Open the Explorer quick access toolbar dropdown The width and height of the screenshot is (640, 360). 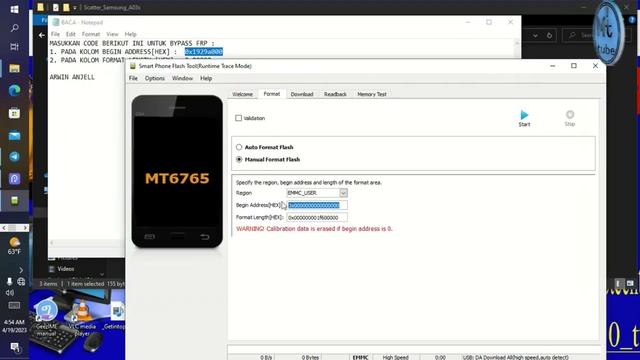75,7
